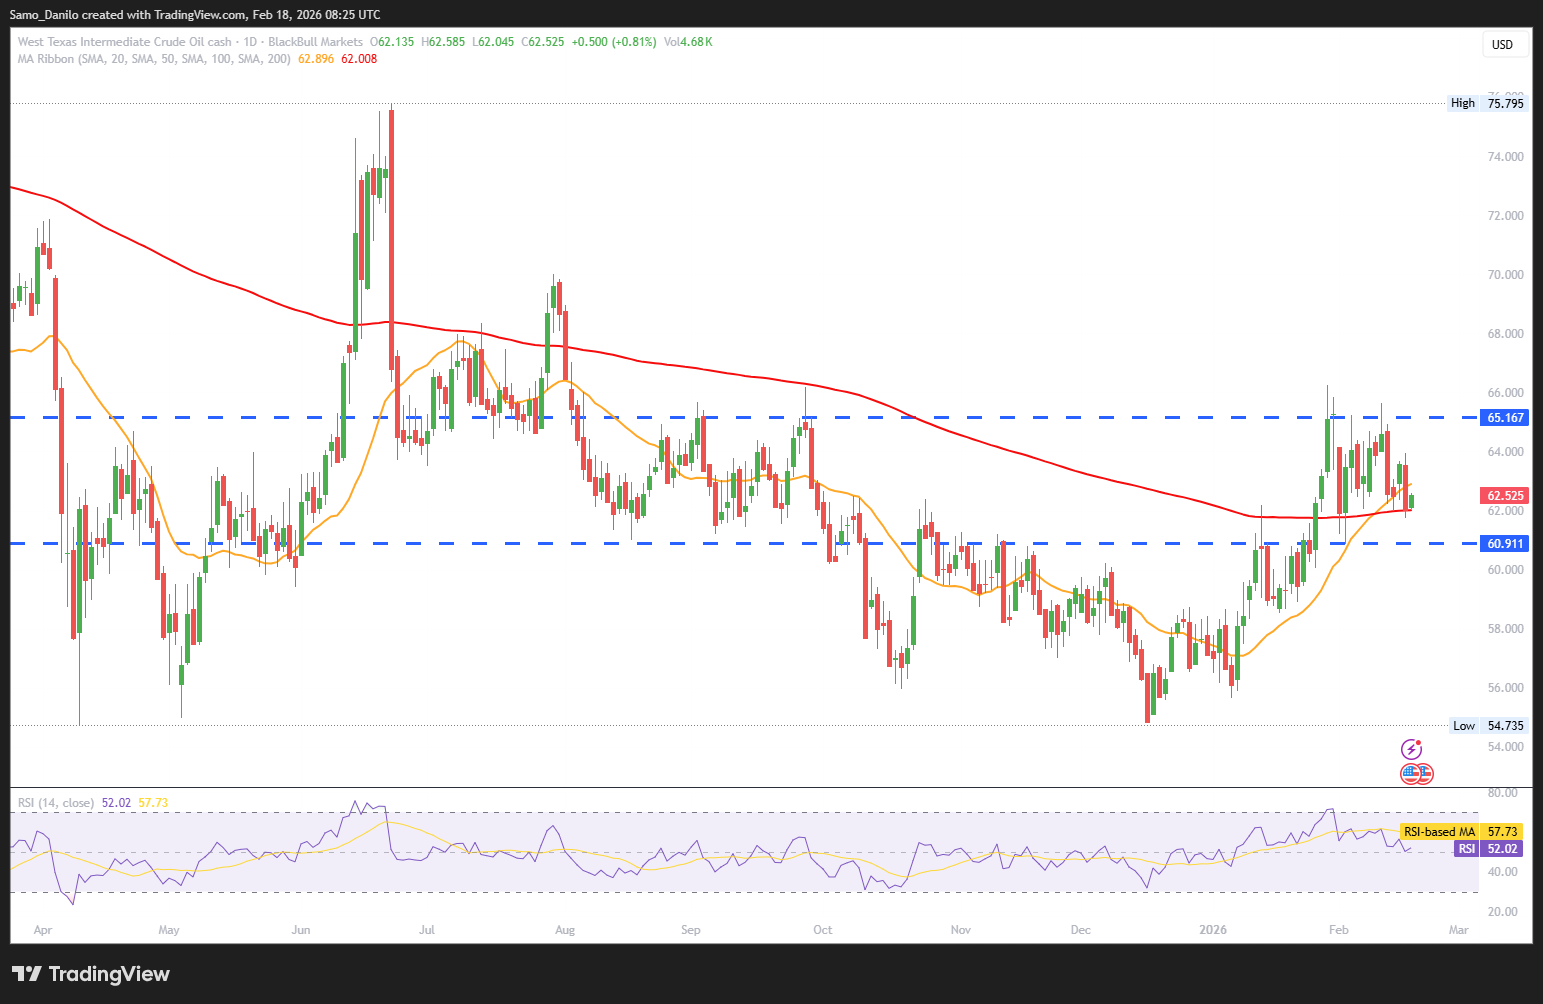Viewport: 1543px width, 1004px height.
Task: Click the TradingView logo at bottom left
Action: pos(91,974)
